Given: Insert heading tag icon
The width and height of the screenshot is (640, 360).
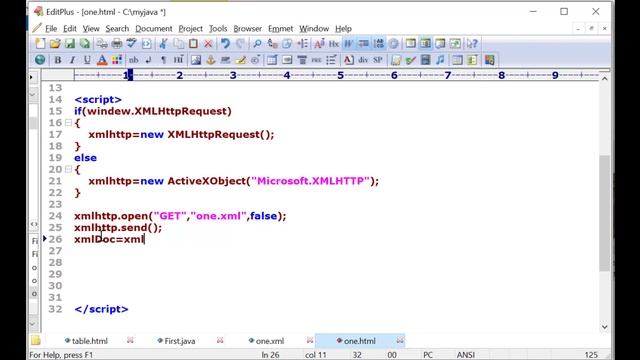Looking at the screenshot, I should [x=178, y=60].
